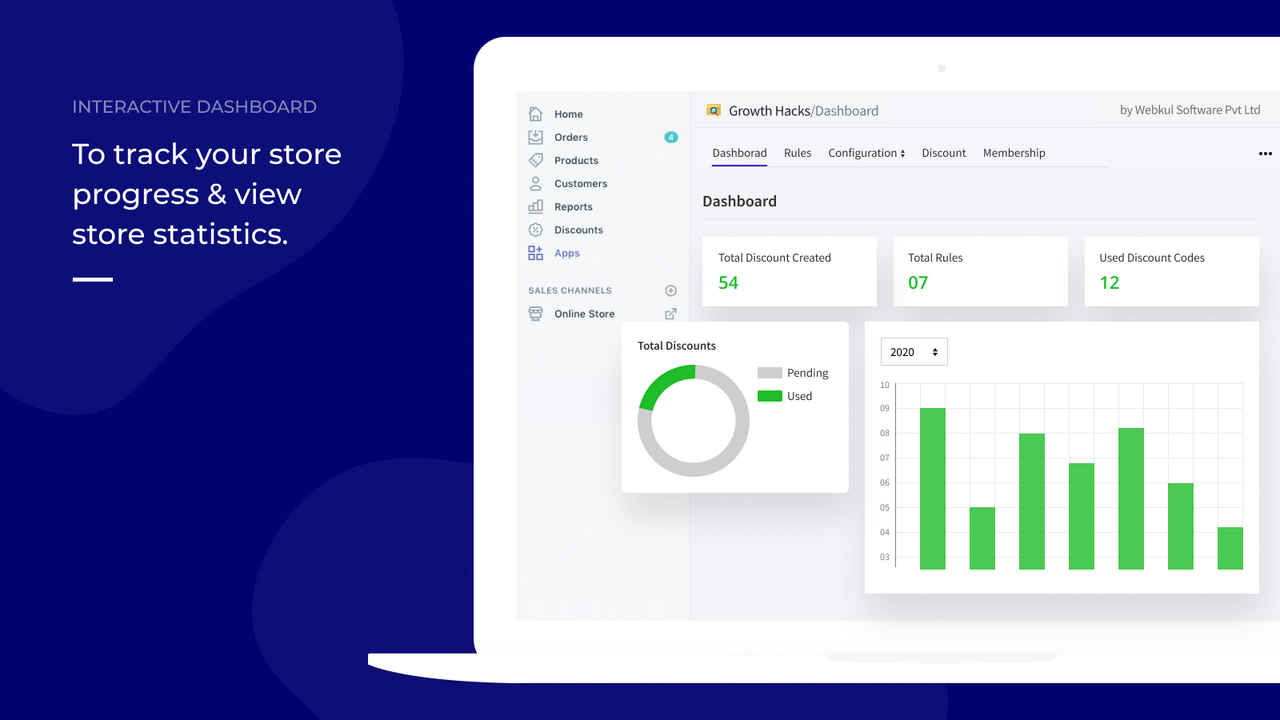Open Online Store with the storefront icon
The image size is (1280, 720).
pyautogui.click(x=536, y=313)
